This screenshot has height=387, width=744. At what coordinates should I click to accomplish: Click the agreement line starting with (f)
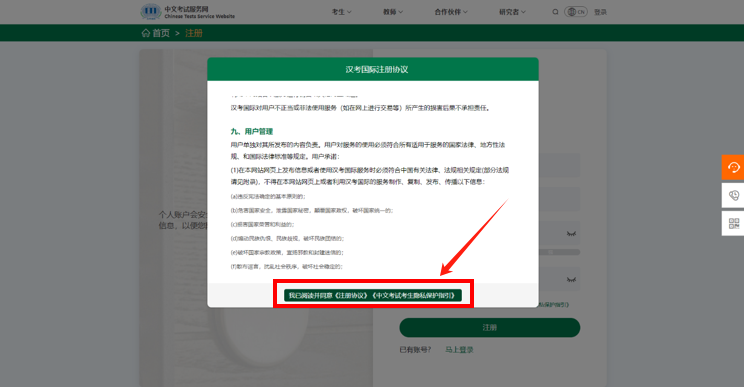[x=287, y=267]
